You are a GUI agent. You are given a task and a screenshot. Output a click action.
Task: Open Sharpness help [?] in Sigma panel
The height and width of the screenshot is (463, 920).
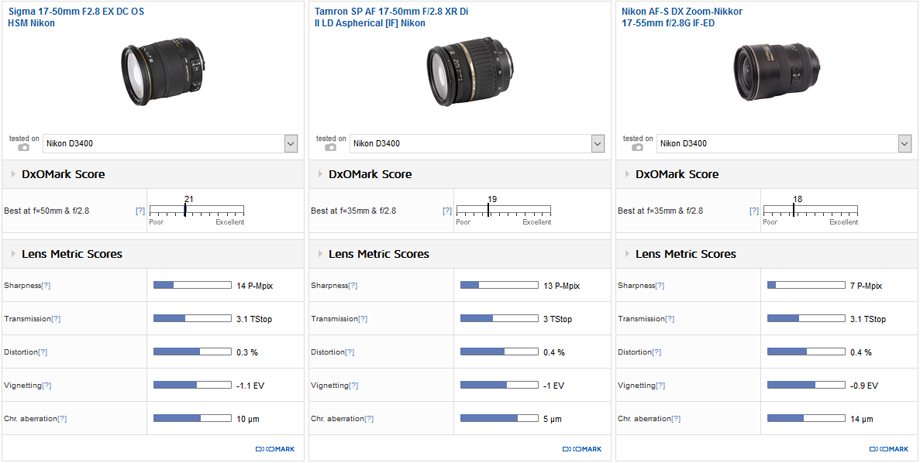point(46,286)
